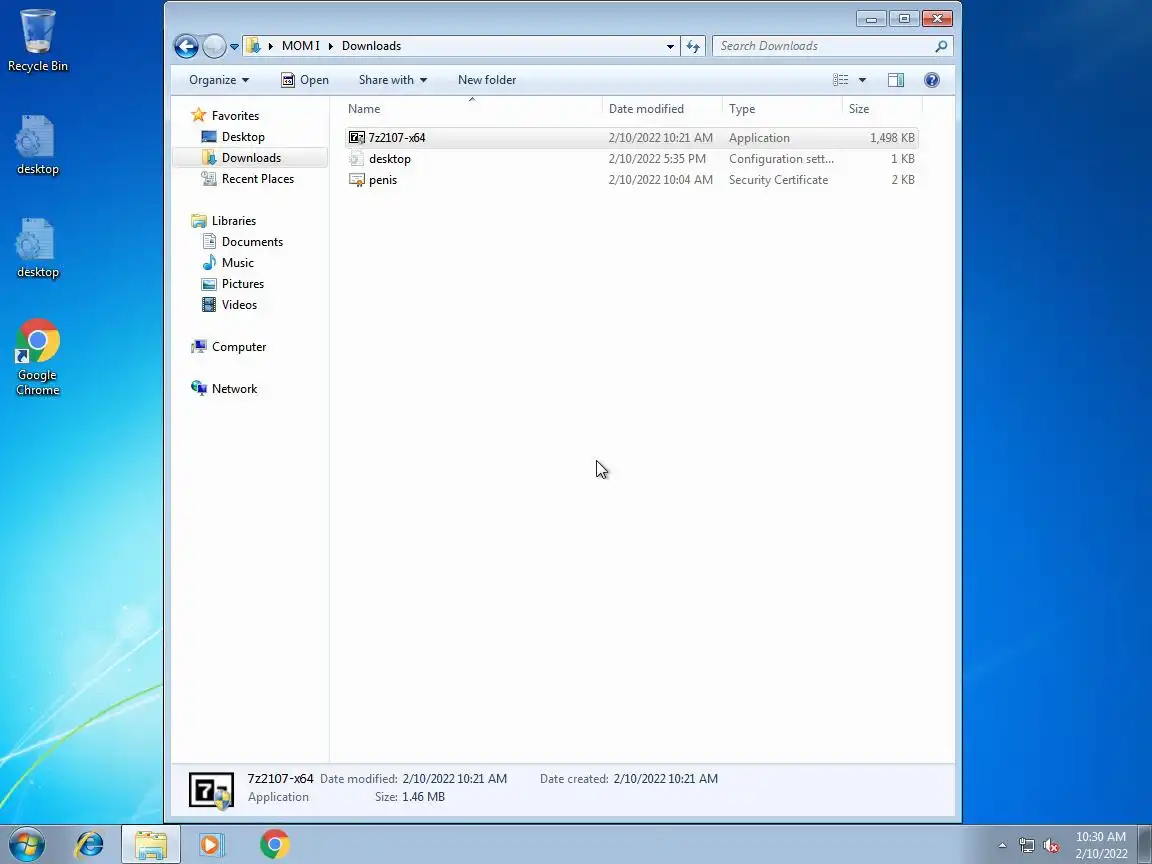1152x864 pixels.
Task: Click Downloads breadcrumb in address bar
Action: (x=371, y=46)
